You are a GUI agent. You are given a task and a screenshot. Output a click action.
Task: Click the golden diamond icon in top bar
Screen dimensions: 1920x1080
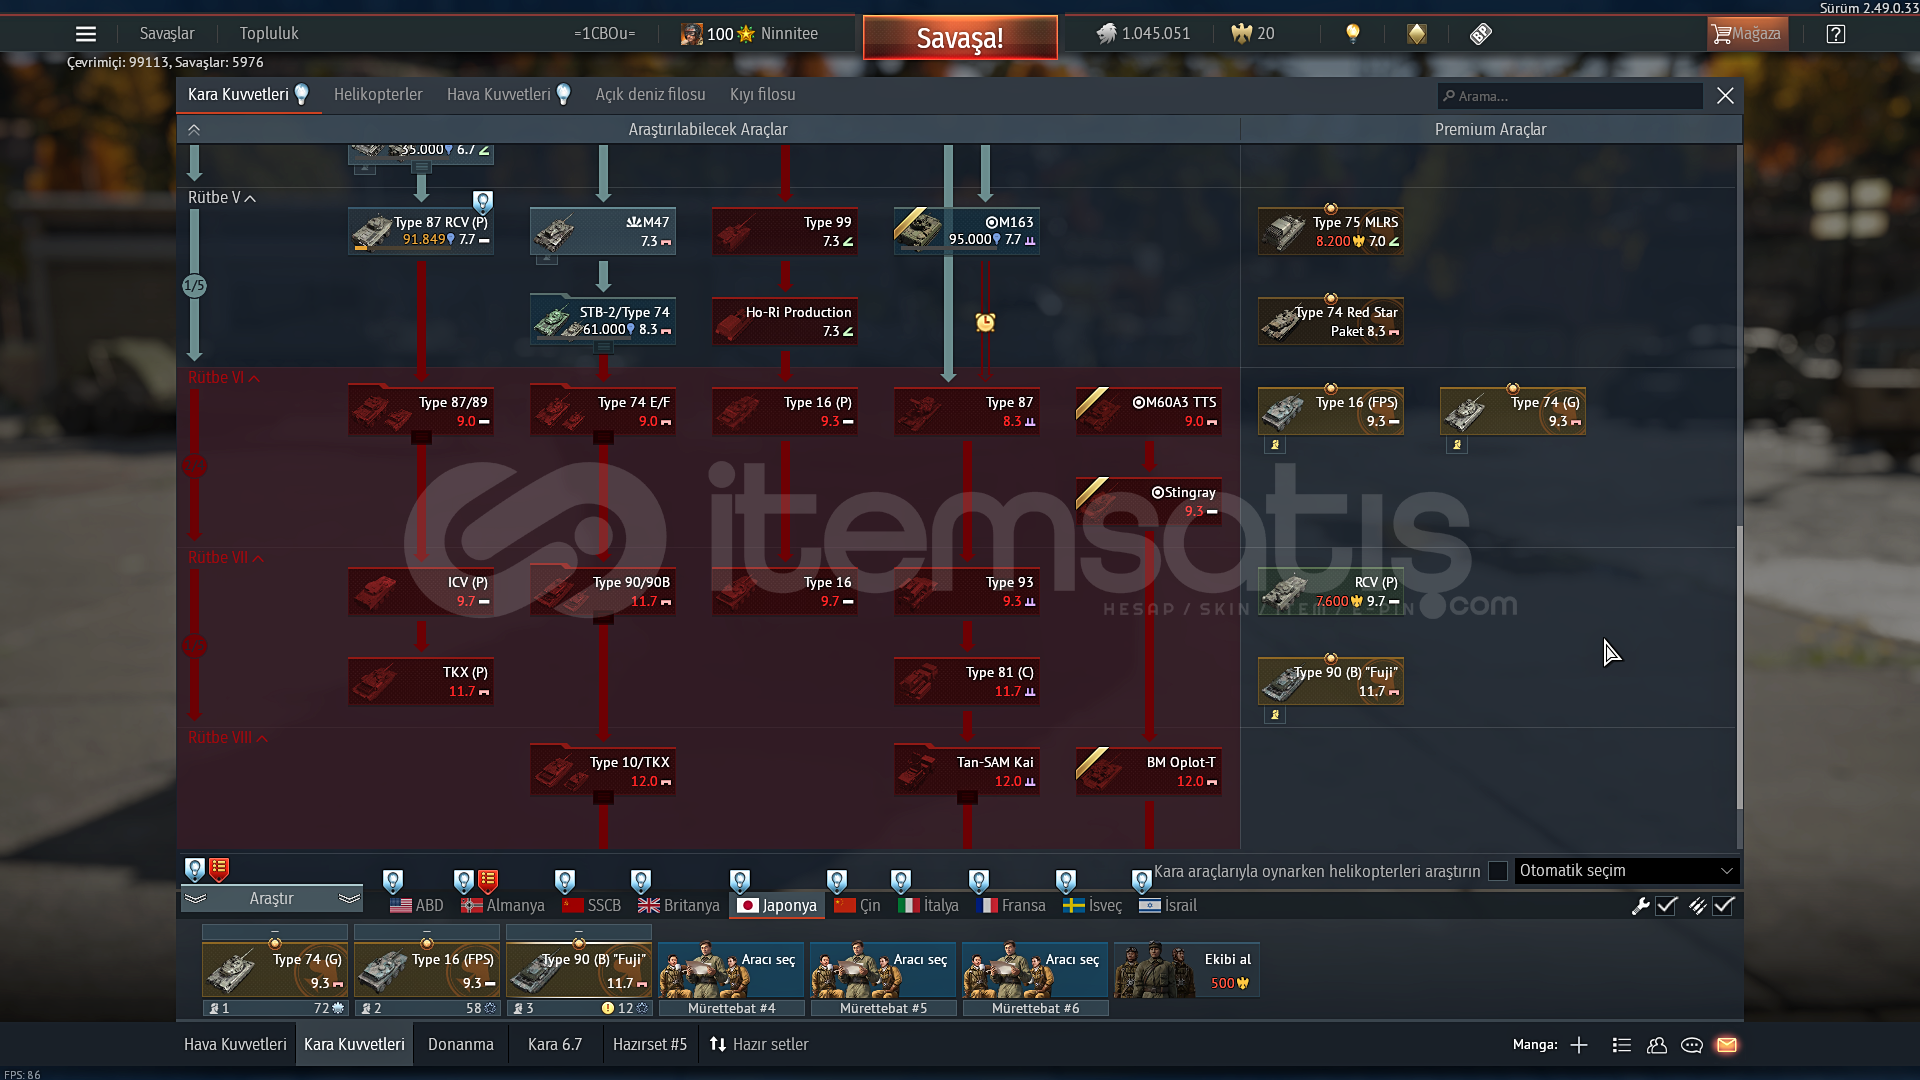click(1416, 34)
